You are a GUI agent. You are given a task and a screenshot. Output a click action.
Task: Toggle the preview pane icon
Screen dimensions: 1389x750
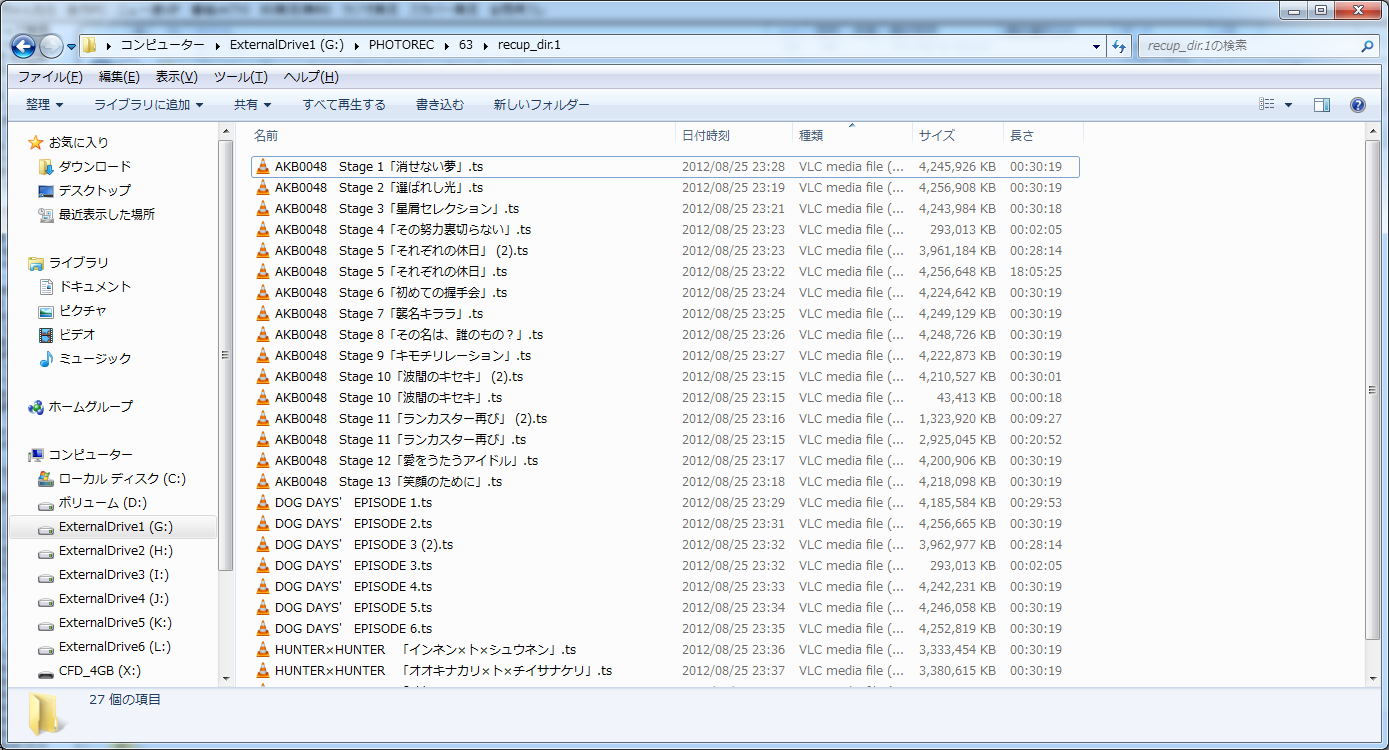[x=1322, y=105]
